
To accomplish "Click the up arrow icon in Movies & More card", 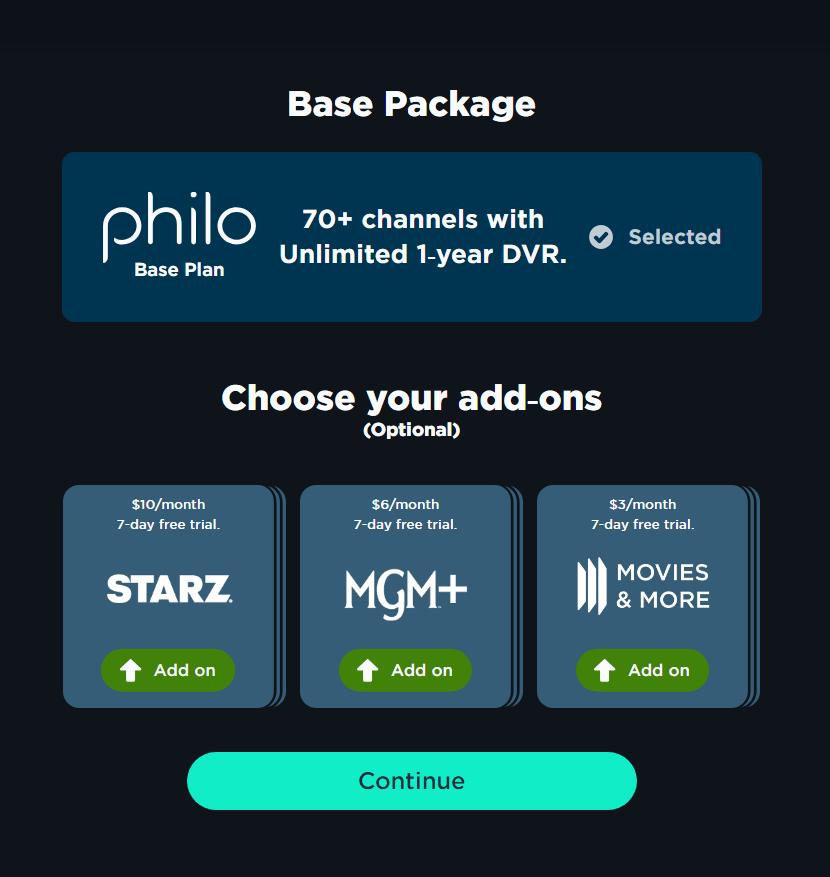I will [x=605, y=670].
